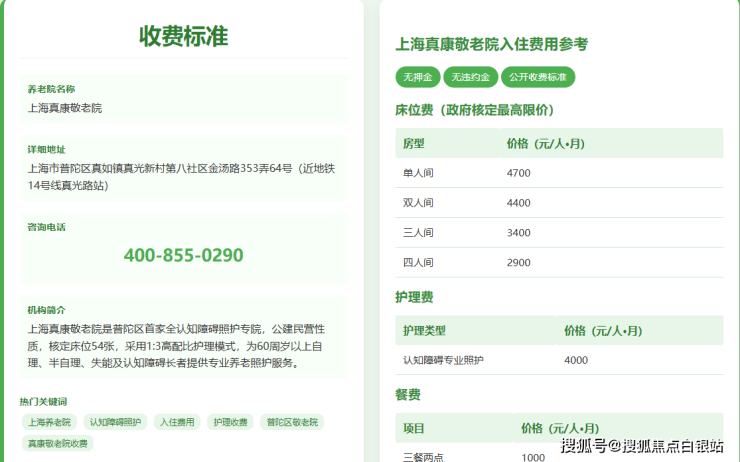This screenshot has width=740, height=462.
Task: Click the price 3400 for 三人间
Action: [519, 233]
